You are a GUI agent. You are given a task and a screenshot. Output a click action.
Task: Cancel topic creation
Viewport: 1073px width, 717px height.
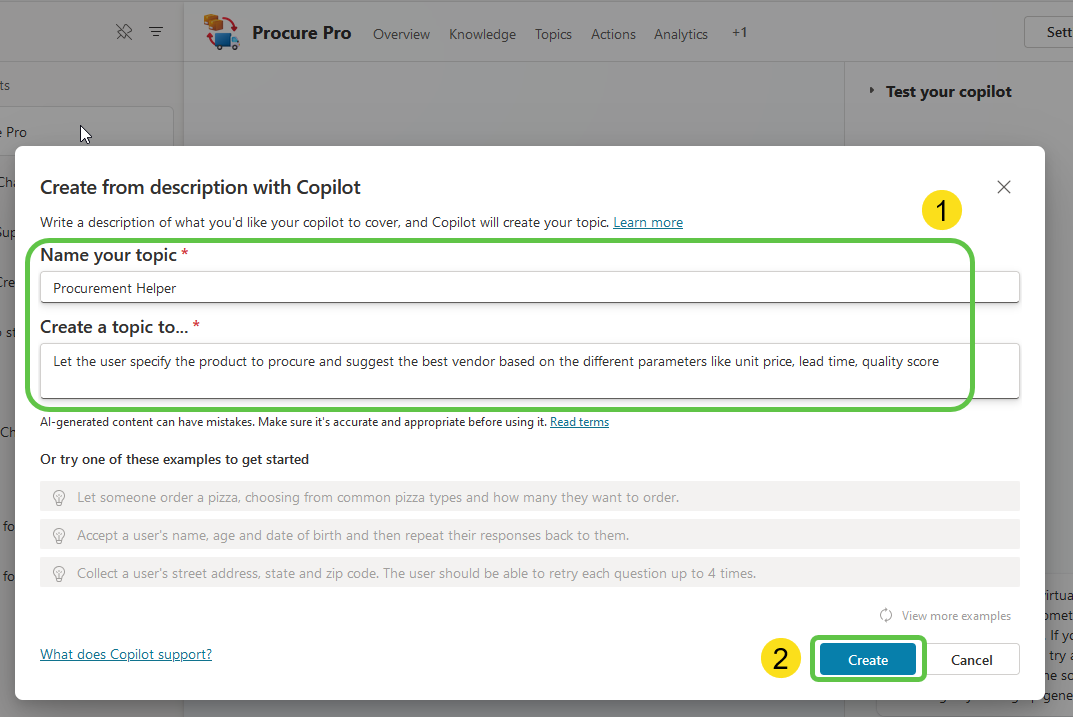(971, 659)
